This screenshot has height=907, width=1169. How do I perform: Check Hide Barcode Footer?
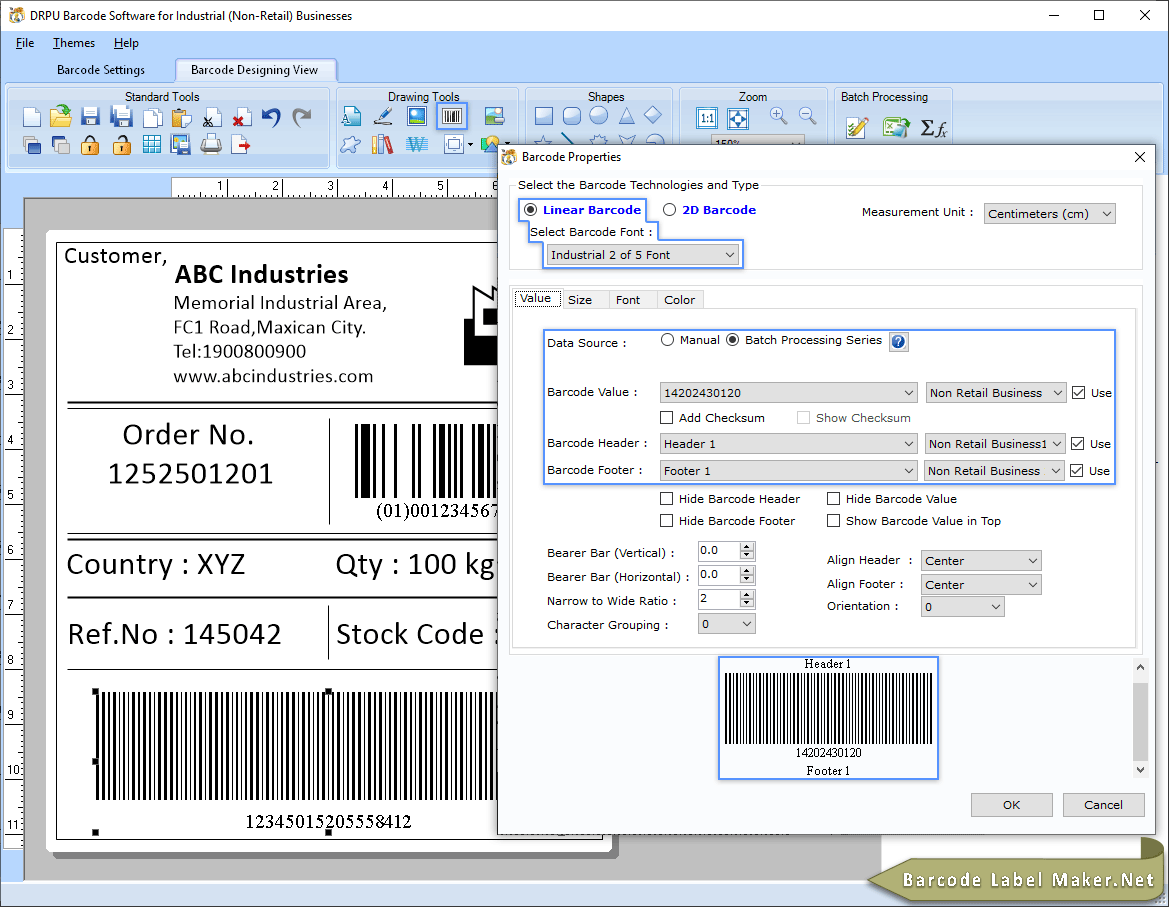pos(667,520)
